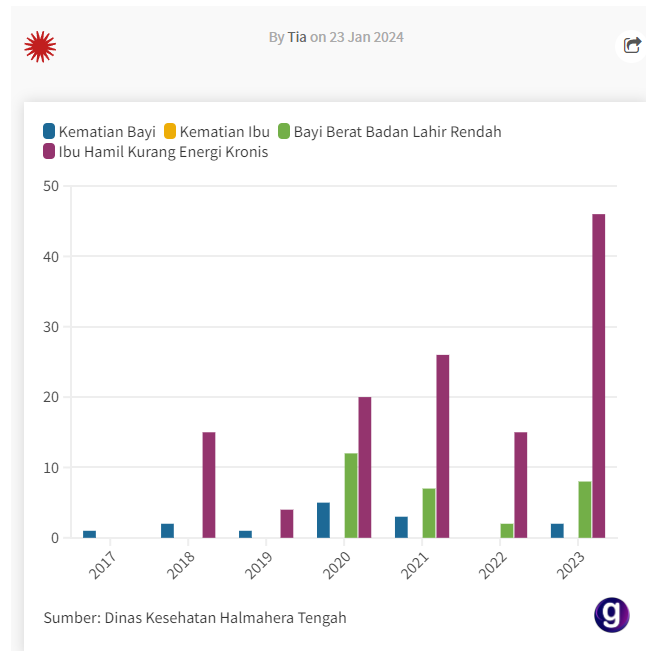
Task: Click the red starburst site logo
Action: (x=40, y=46)
